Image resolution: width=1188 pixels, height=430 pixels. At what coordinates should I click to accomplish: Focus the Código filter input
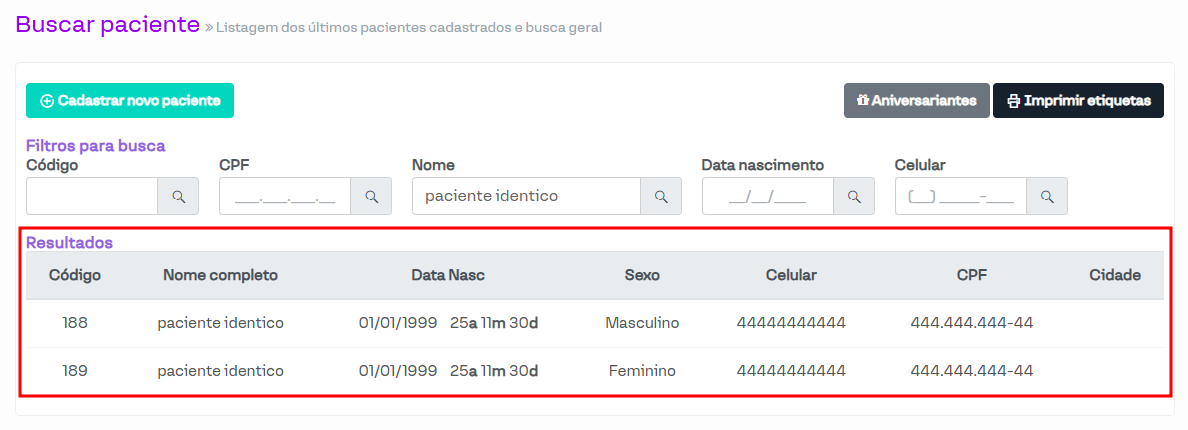92,197
